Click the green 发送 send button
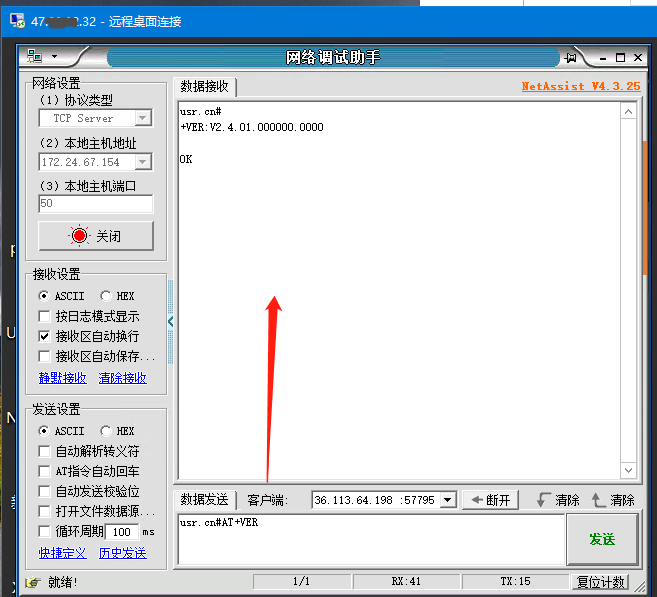Viewport: 657px width, 597px height. pyautogui.click(x=602, y=539)
